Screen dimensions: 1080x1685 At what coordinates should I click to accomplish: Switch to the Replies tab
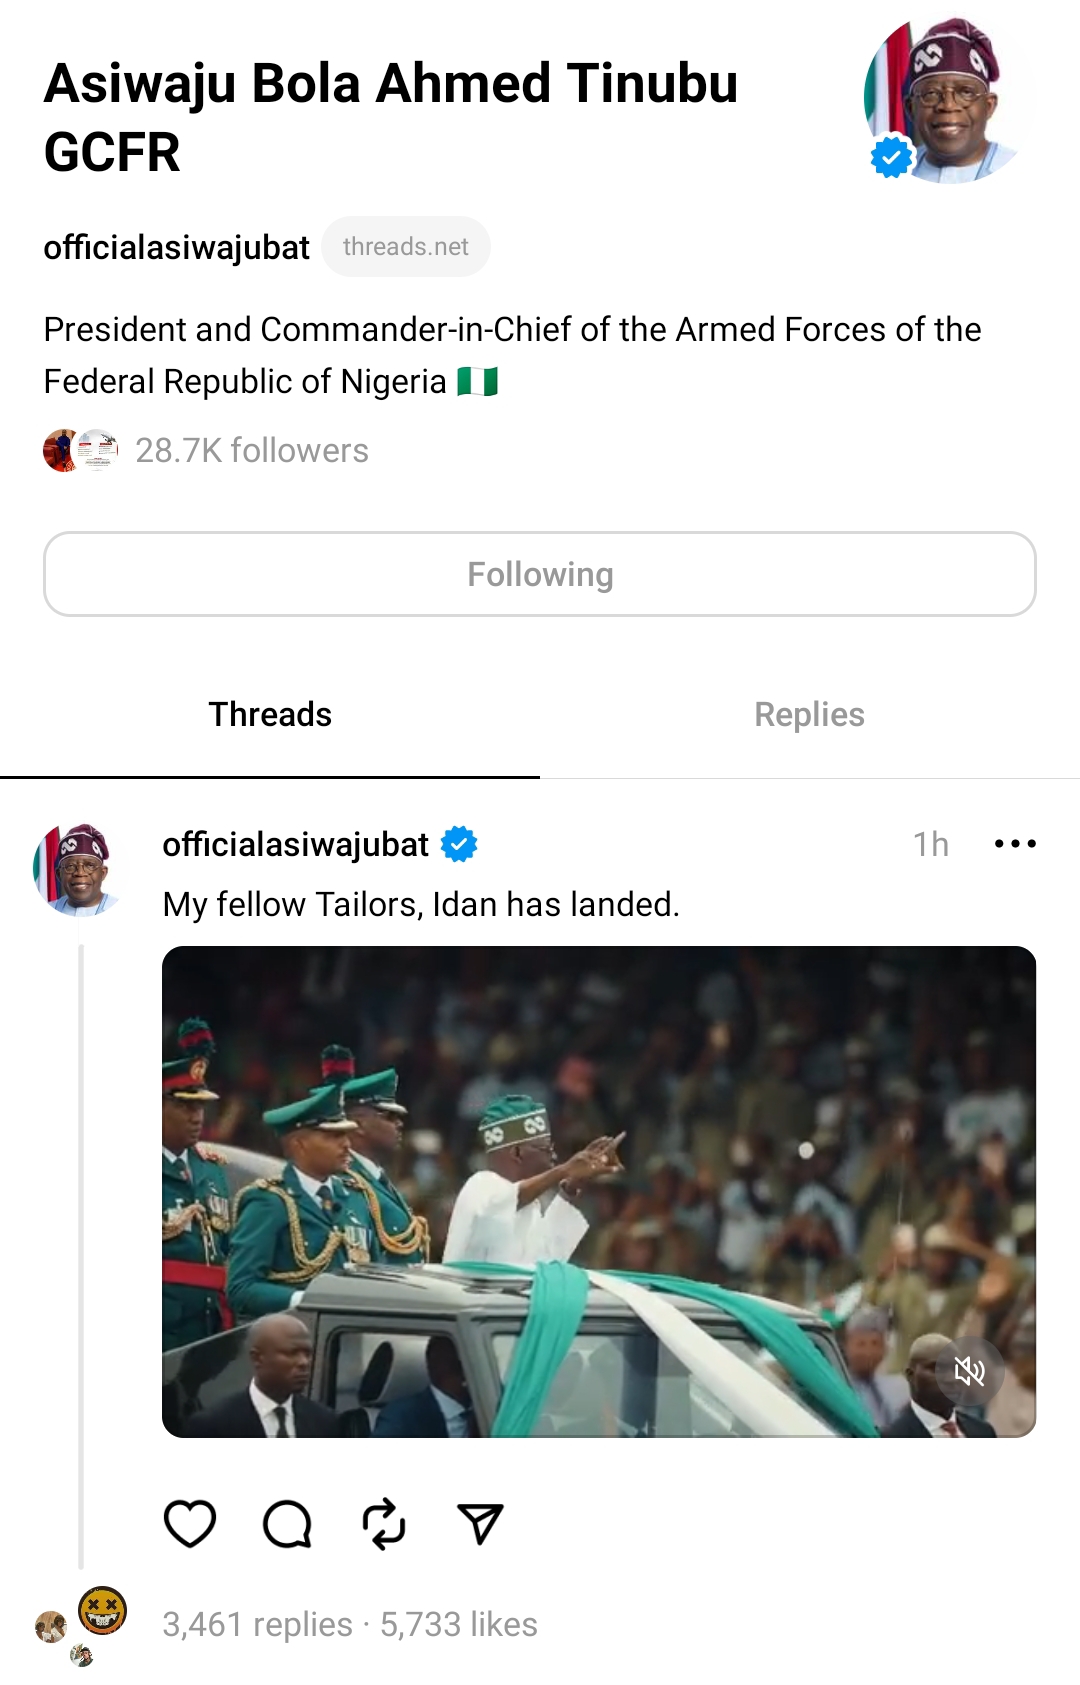coord(809,714)
